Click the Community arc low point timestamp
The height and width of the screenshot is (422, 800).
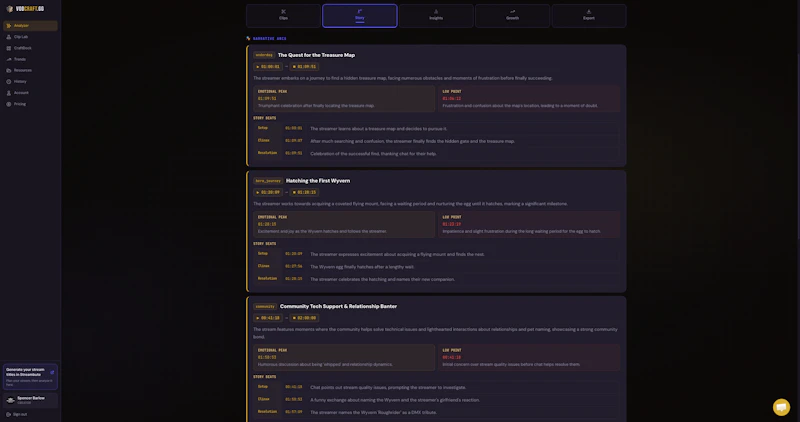pos(452,357)
